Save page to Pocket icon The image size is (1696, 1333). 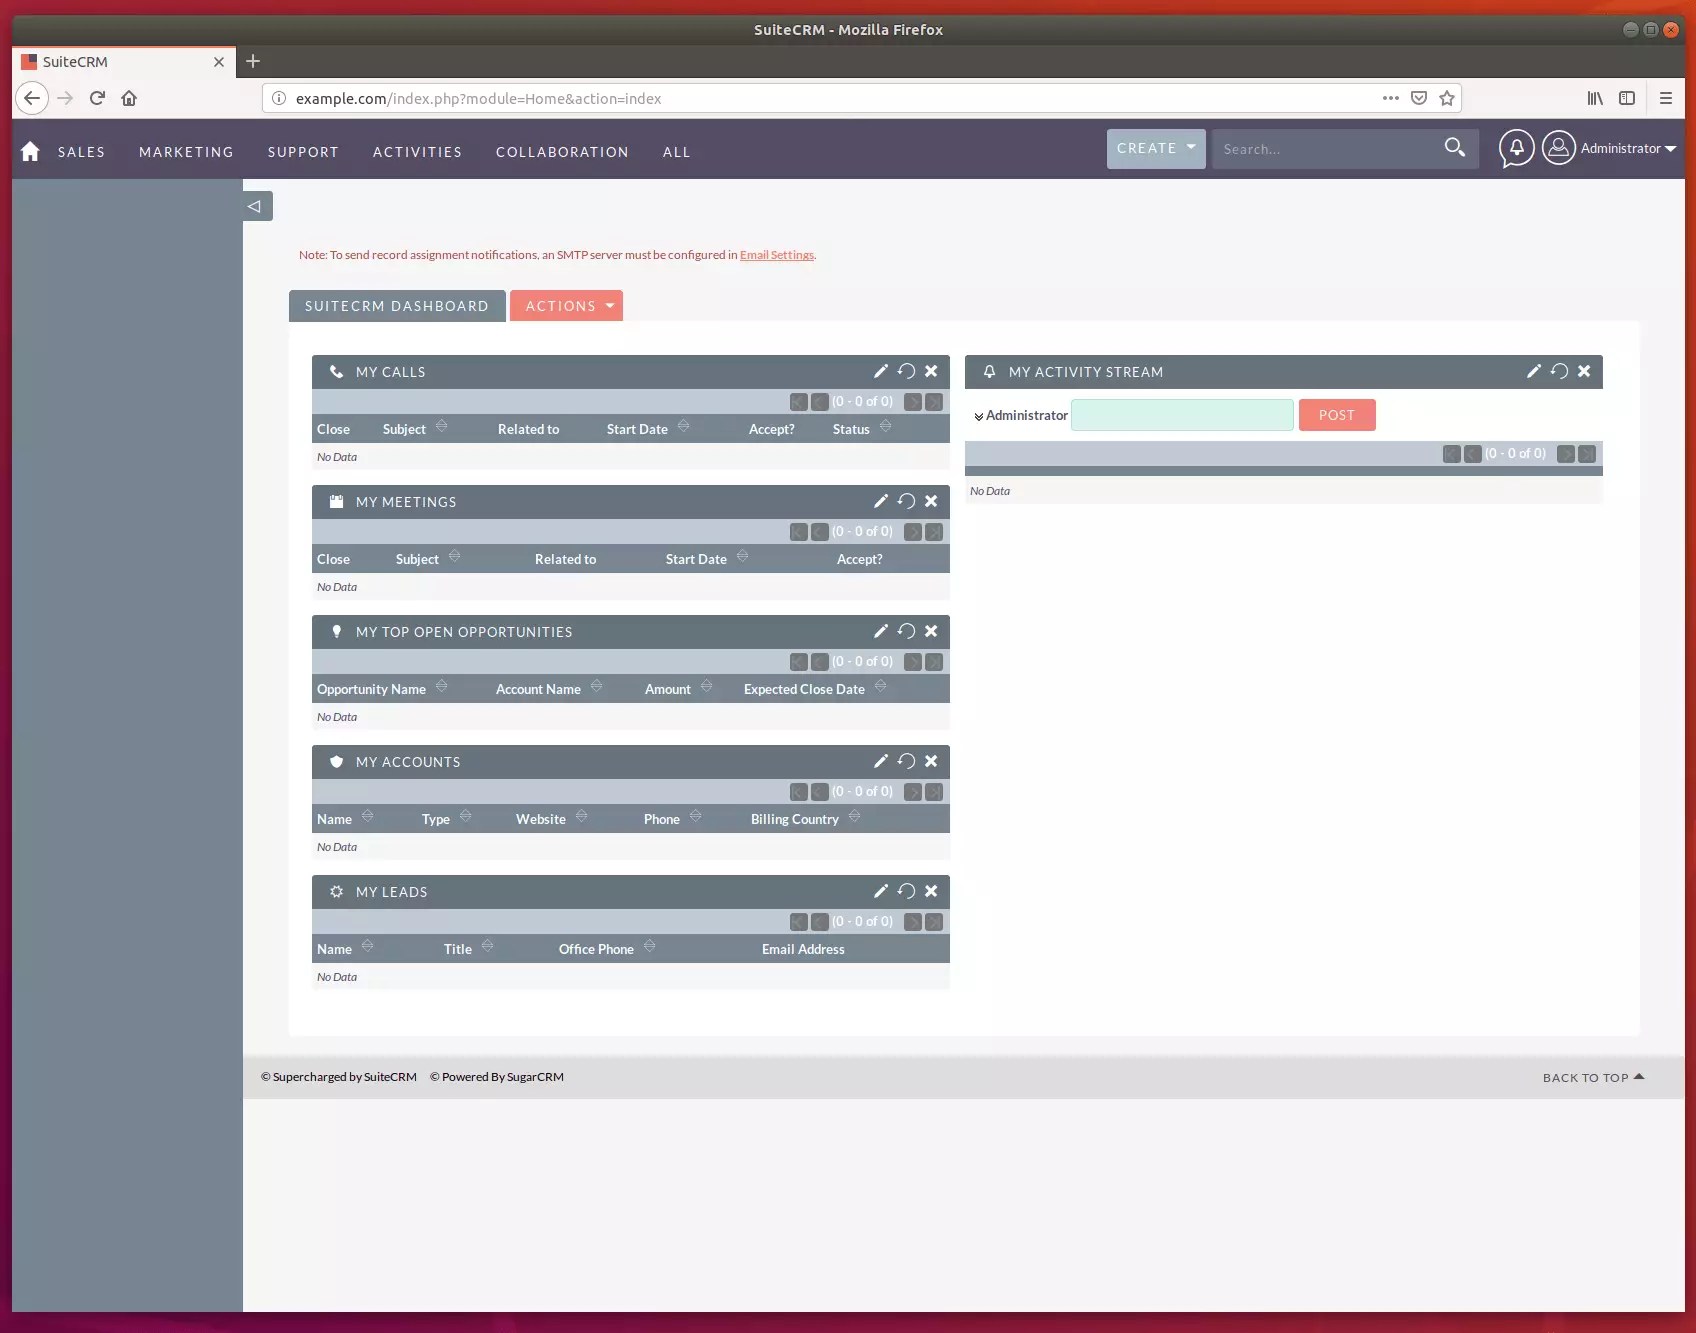(x=1418, y=98)
